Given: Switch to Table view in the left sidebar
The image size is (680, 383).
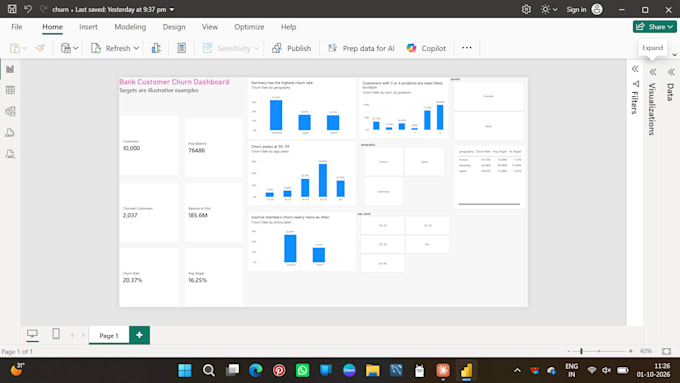Looking at the screenshot, I should point(10,90).
